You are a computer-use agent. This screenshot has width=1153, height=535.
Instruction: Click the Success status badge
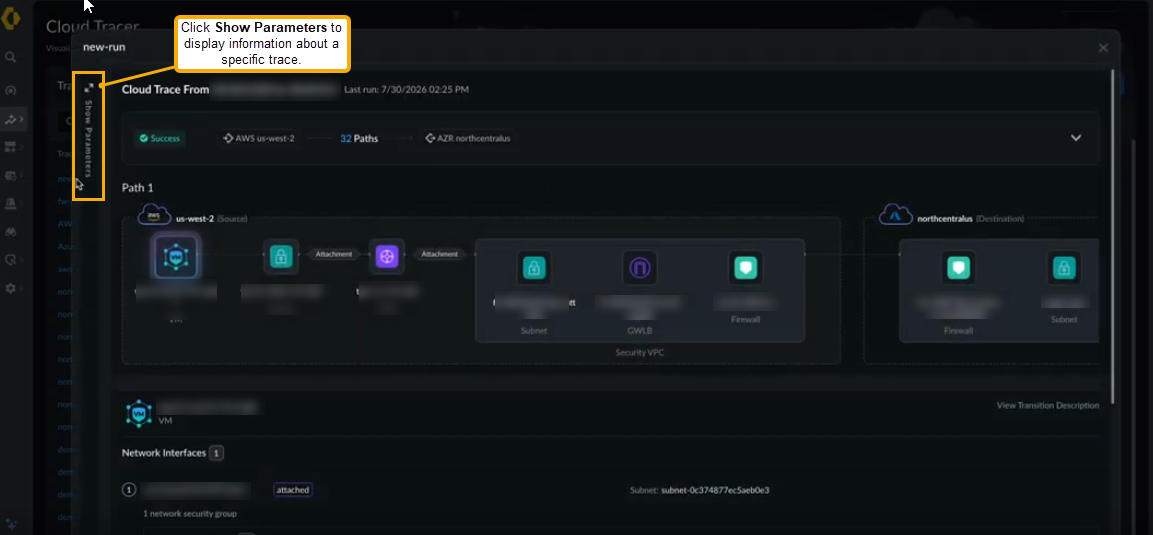(160, 138)
